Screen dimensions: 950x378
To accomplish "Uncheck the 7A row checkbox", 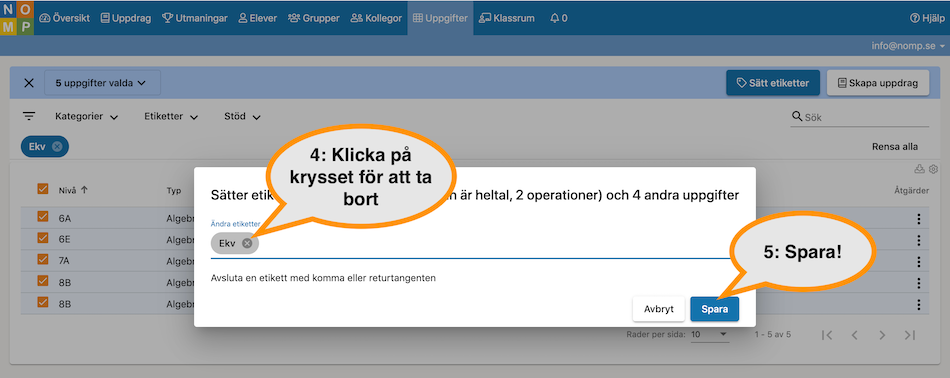I will [x=42, y=260].
